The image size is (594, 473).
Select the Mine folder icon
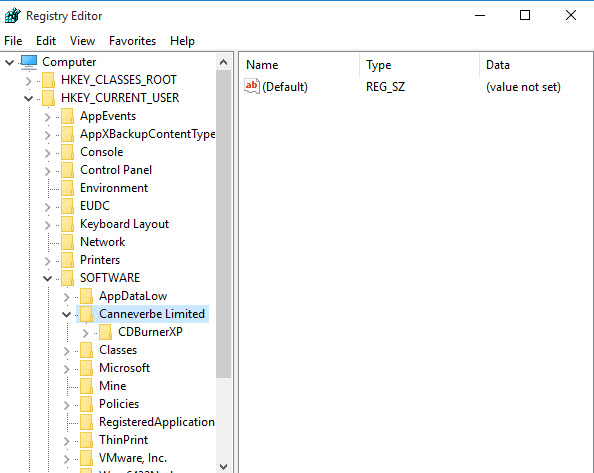tap(86, 386)
